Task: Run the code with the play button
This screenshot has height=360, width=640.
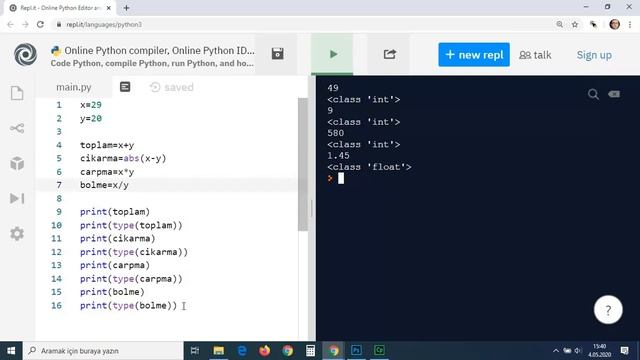Action: (333, 54)
